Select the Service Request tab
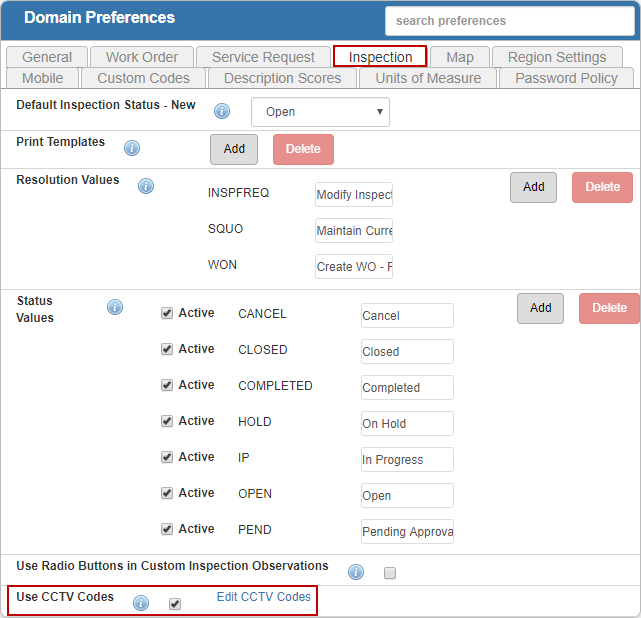The width and height of the screenshot is (641, 618). pyautogui.click(x=263, y=57)
